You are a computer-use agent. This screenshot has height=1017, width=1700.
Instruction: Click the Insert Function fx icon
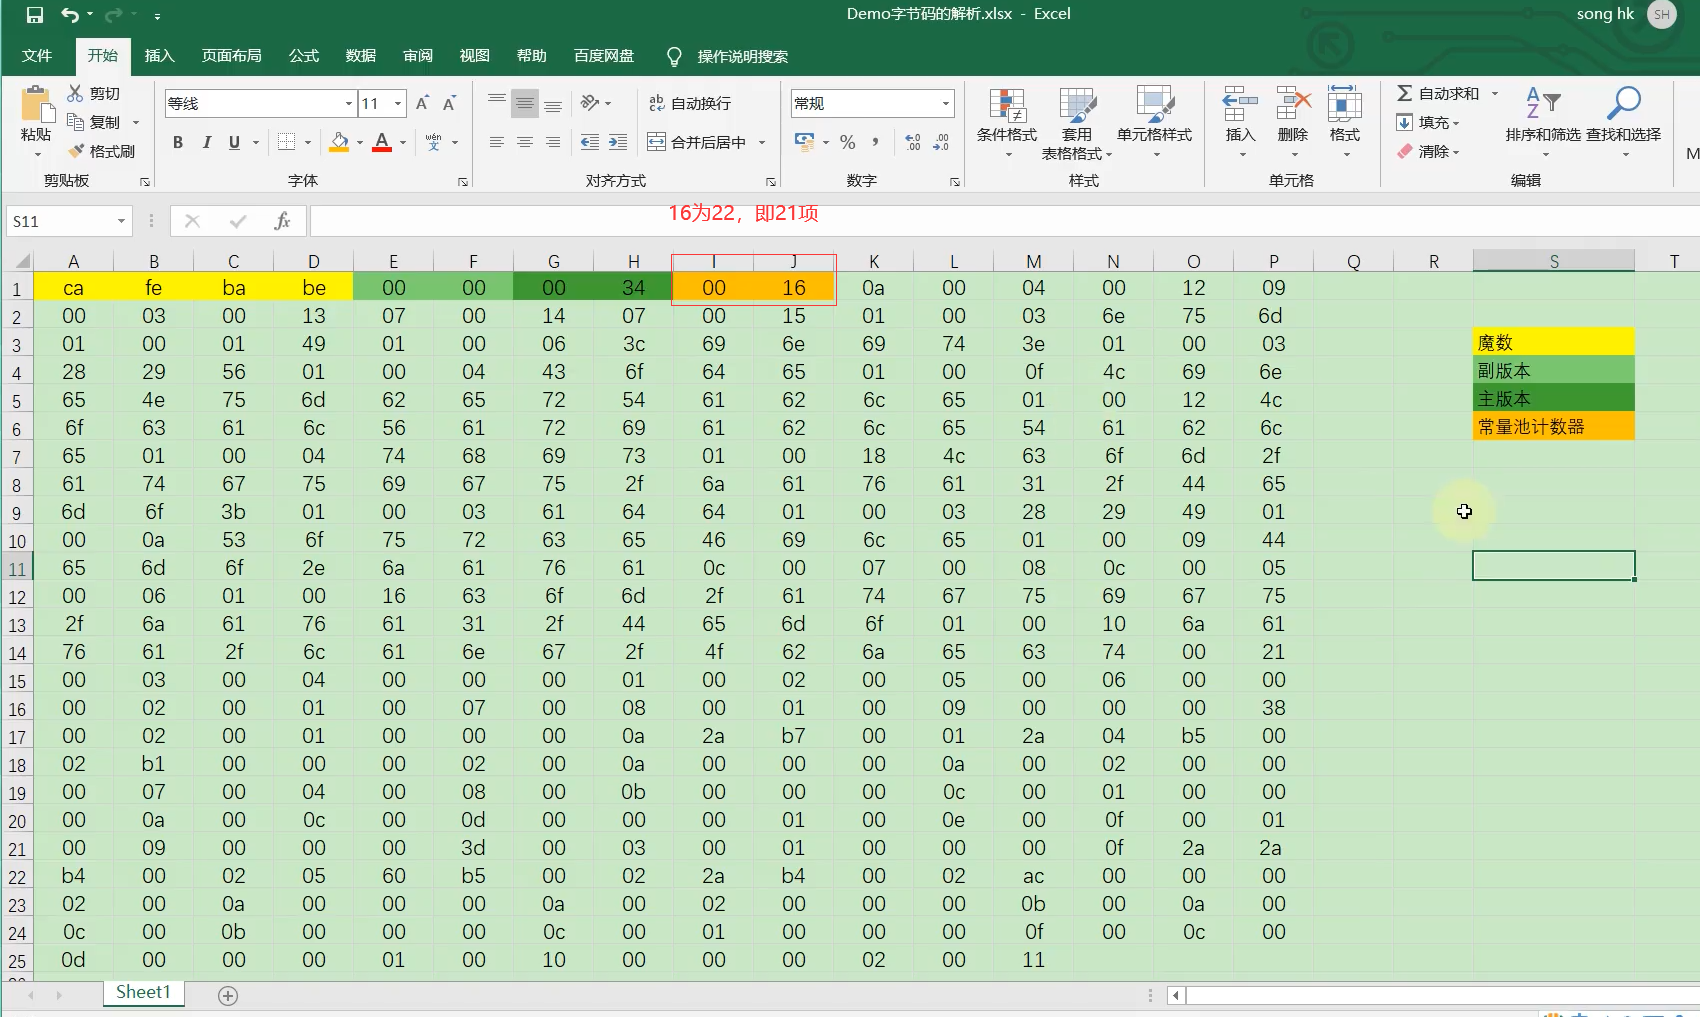click(282, 221)
